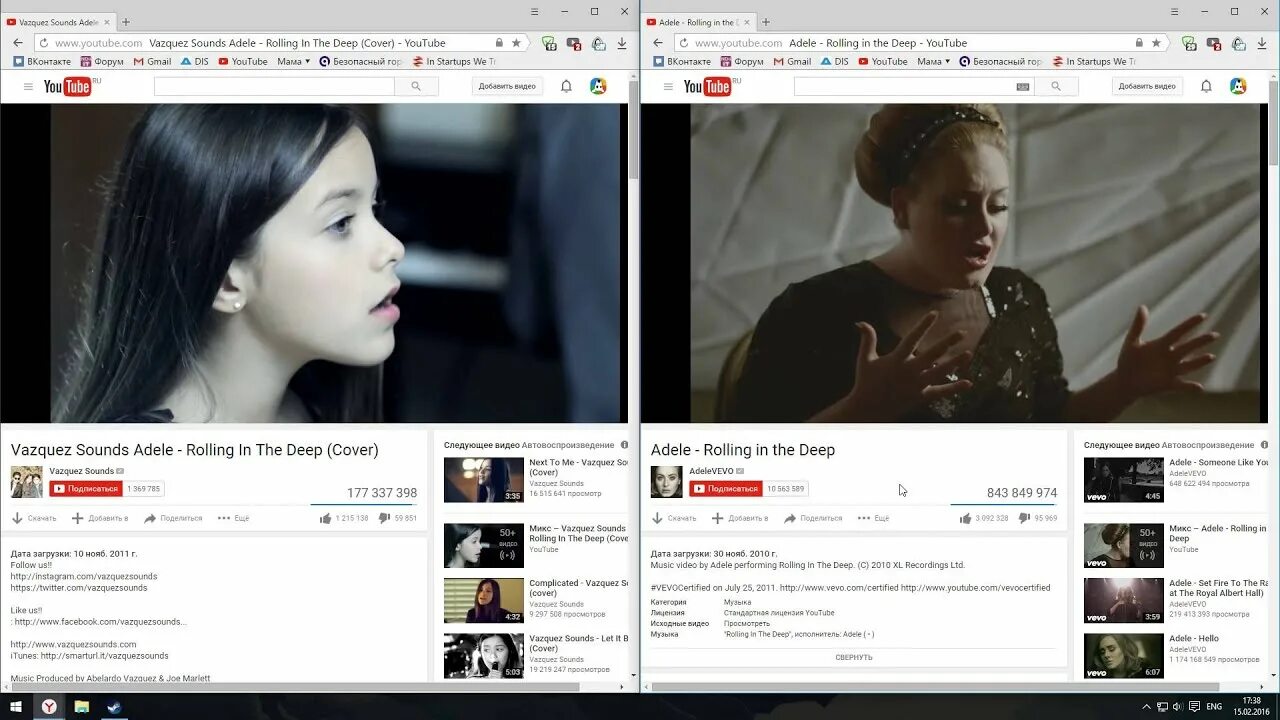1280x720 pixels.
Task: Open DIS bookmark in right window
Action: coord(835,62)
